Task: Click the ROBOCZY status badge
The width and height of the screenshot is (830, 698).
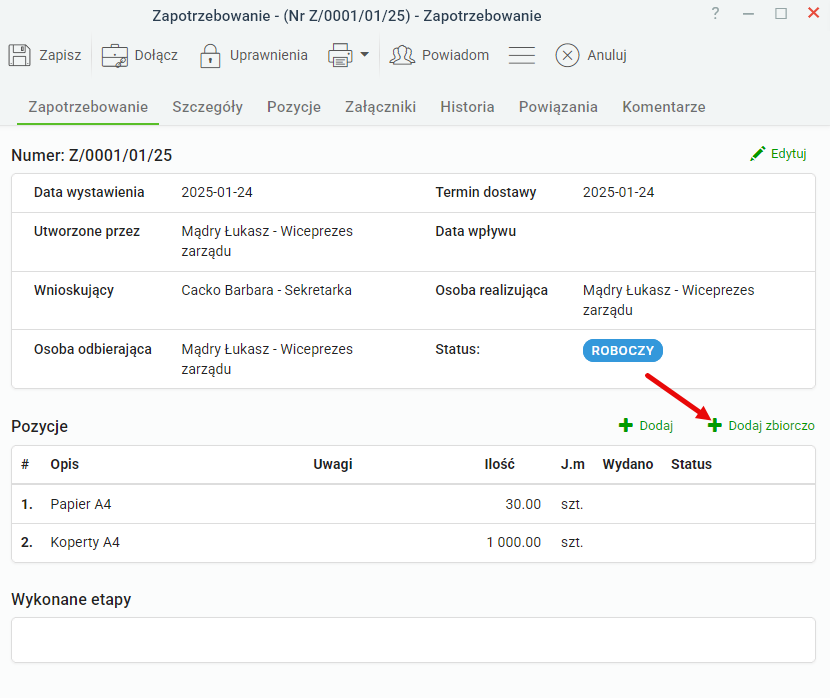Action: (622, 350)
